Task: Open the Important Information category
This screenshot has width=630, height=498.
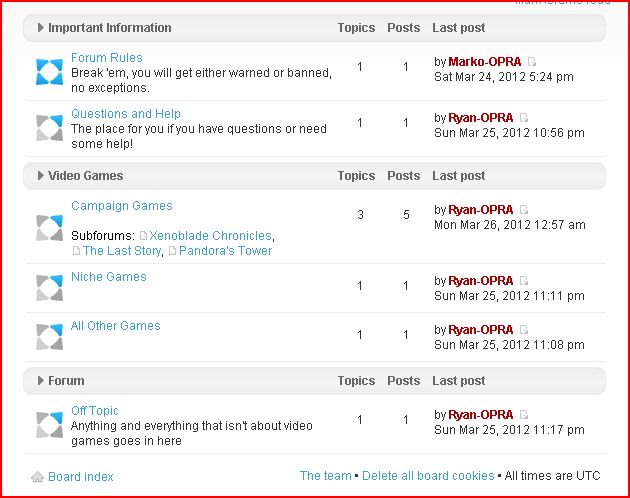Action: coord(110,28)
